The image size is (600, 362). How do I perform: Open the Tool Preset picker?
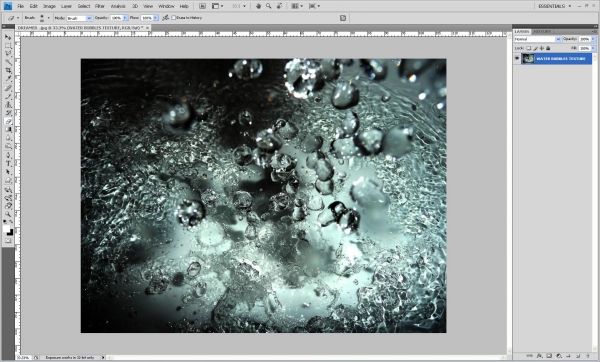(x=13, y=18)
